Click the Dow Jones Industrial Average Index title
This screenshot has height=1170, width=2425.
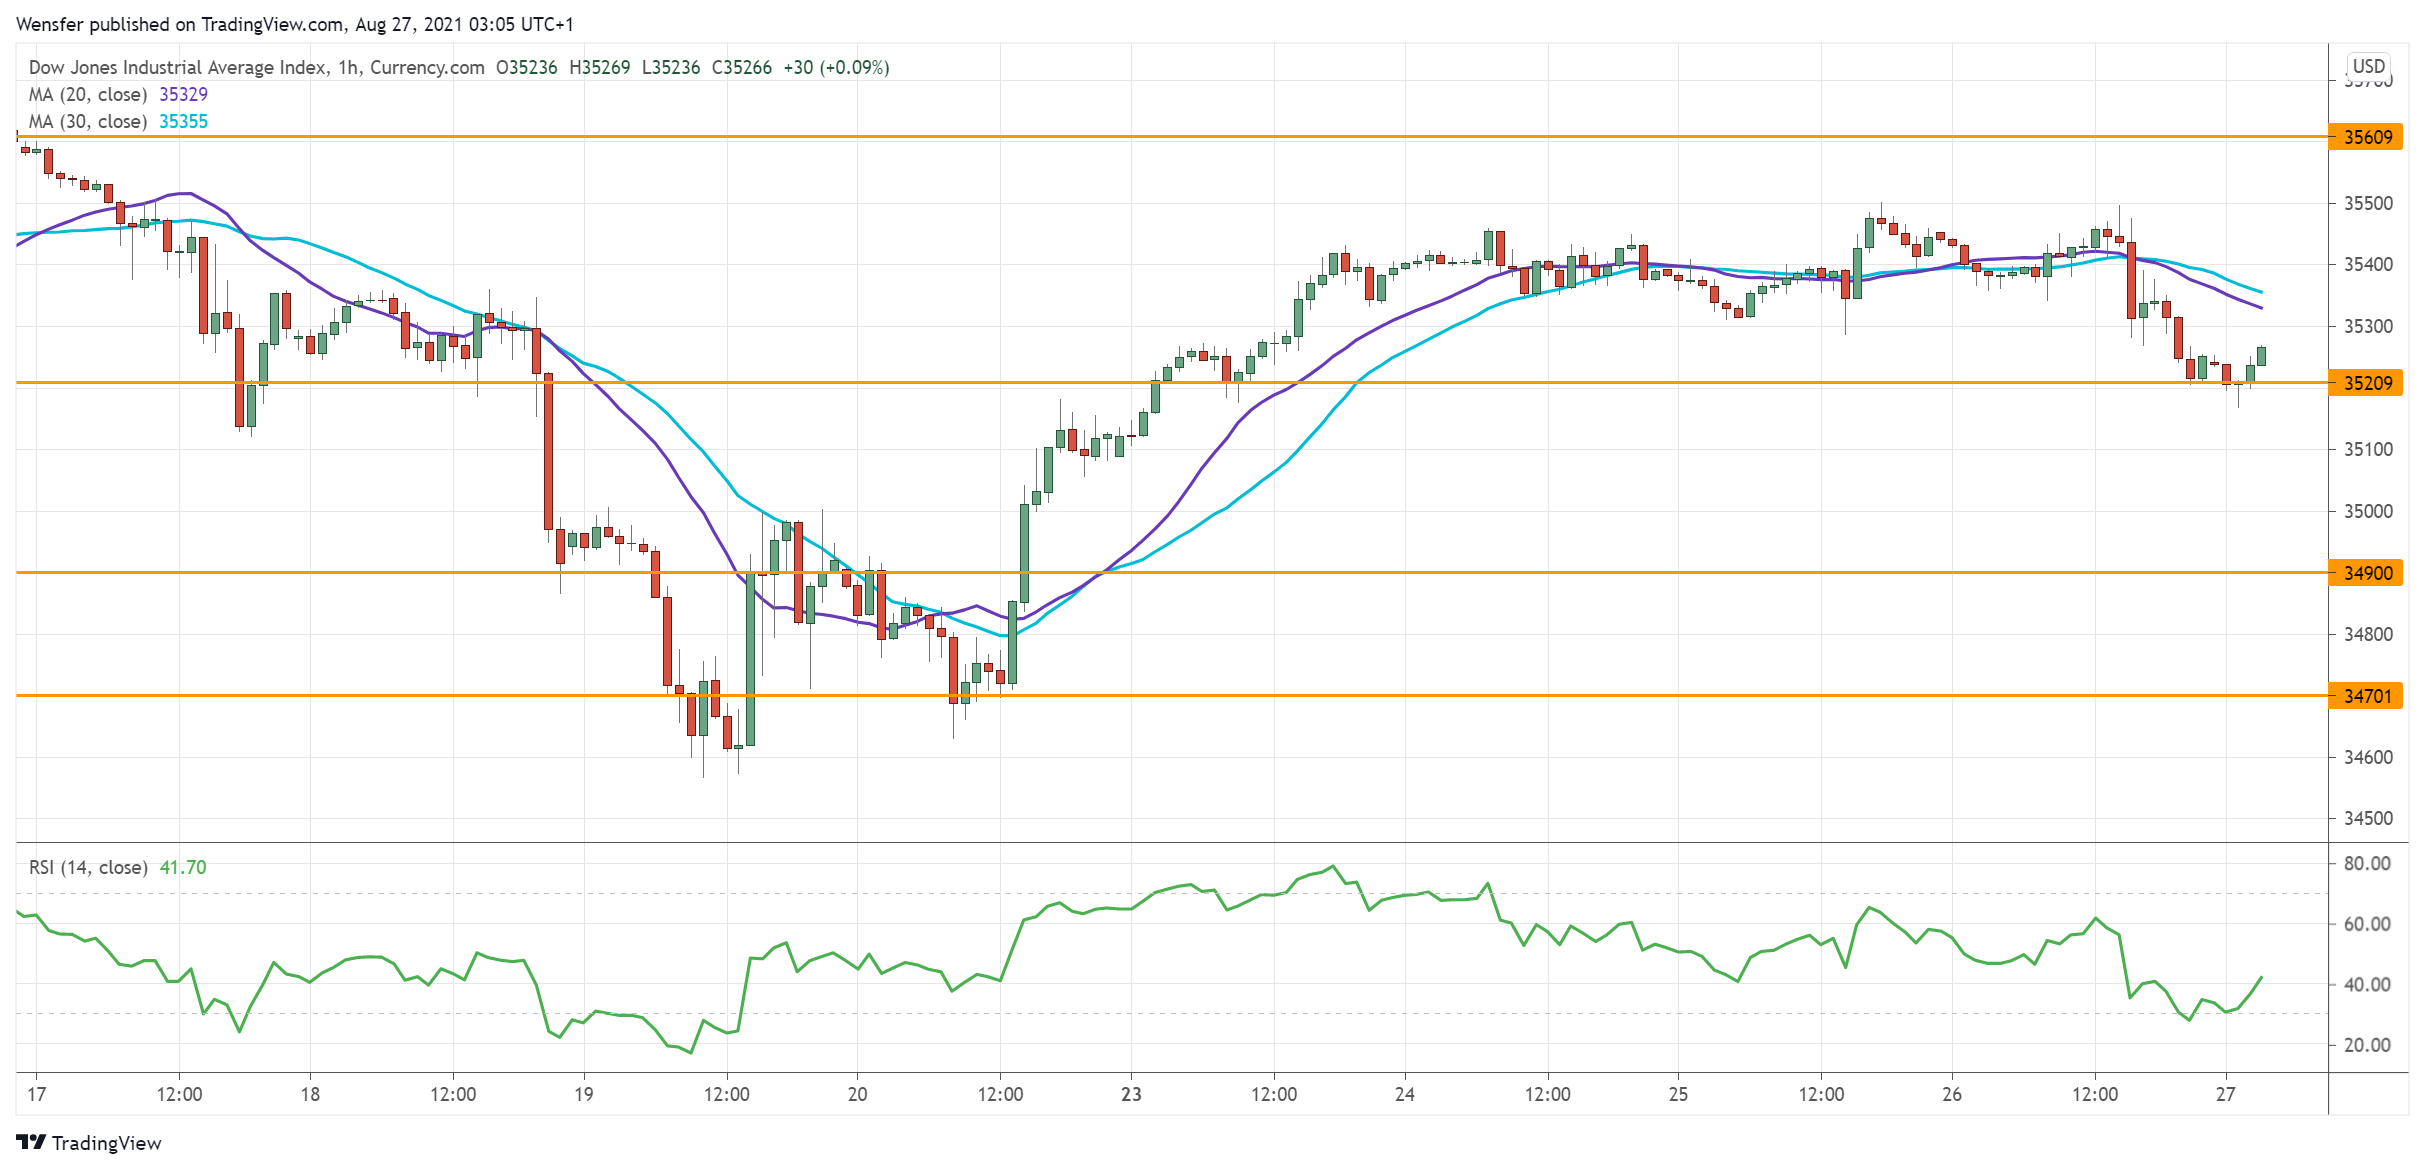tap(177, 67)
